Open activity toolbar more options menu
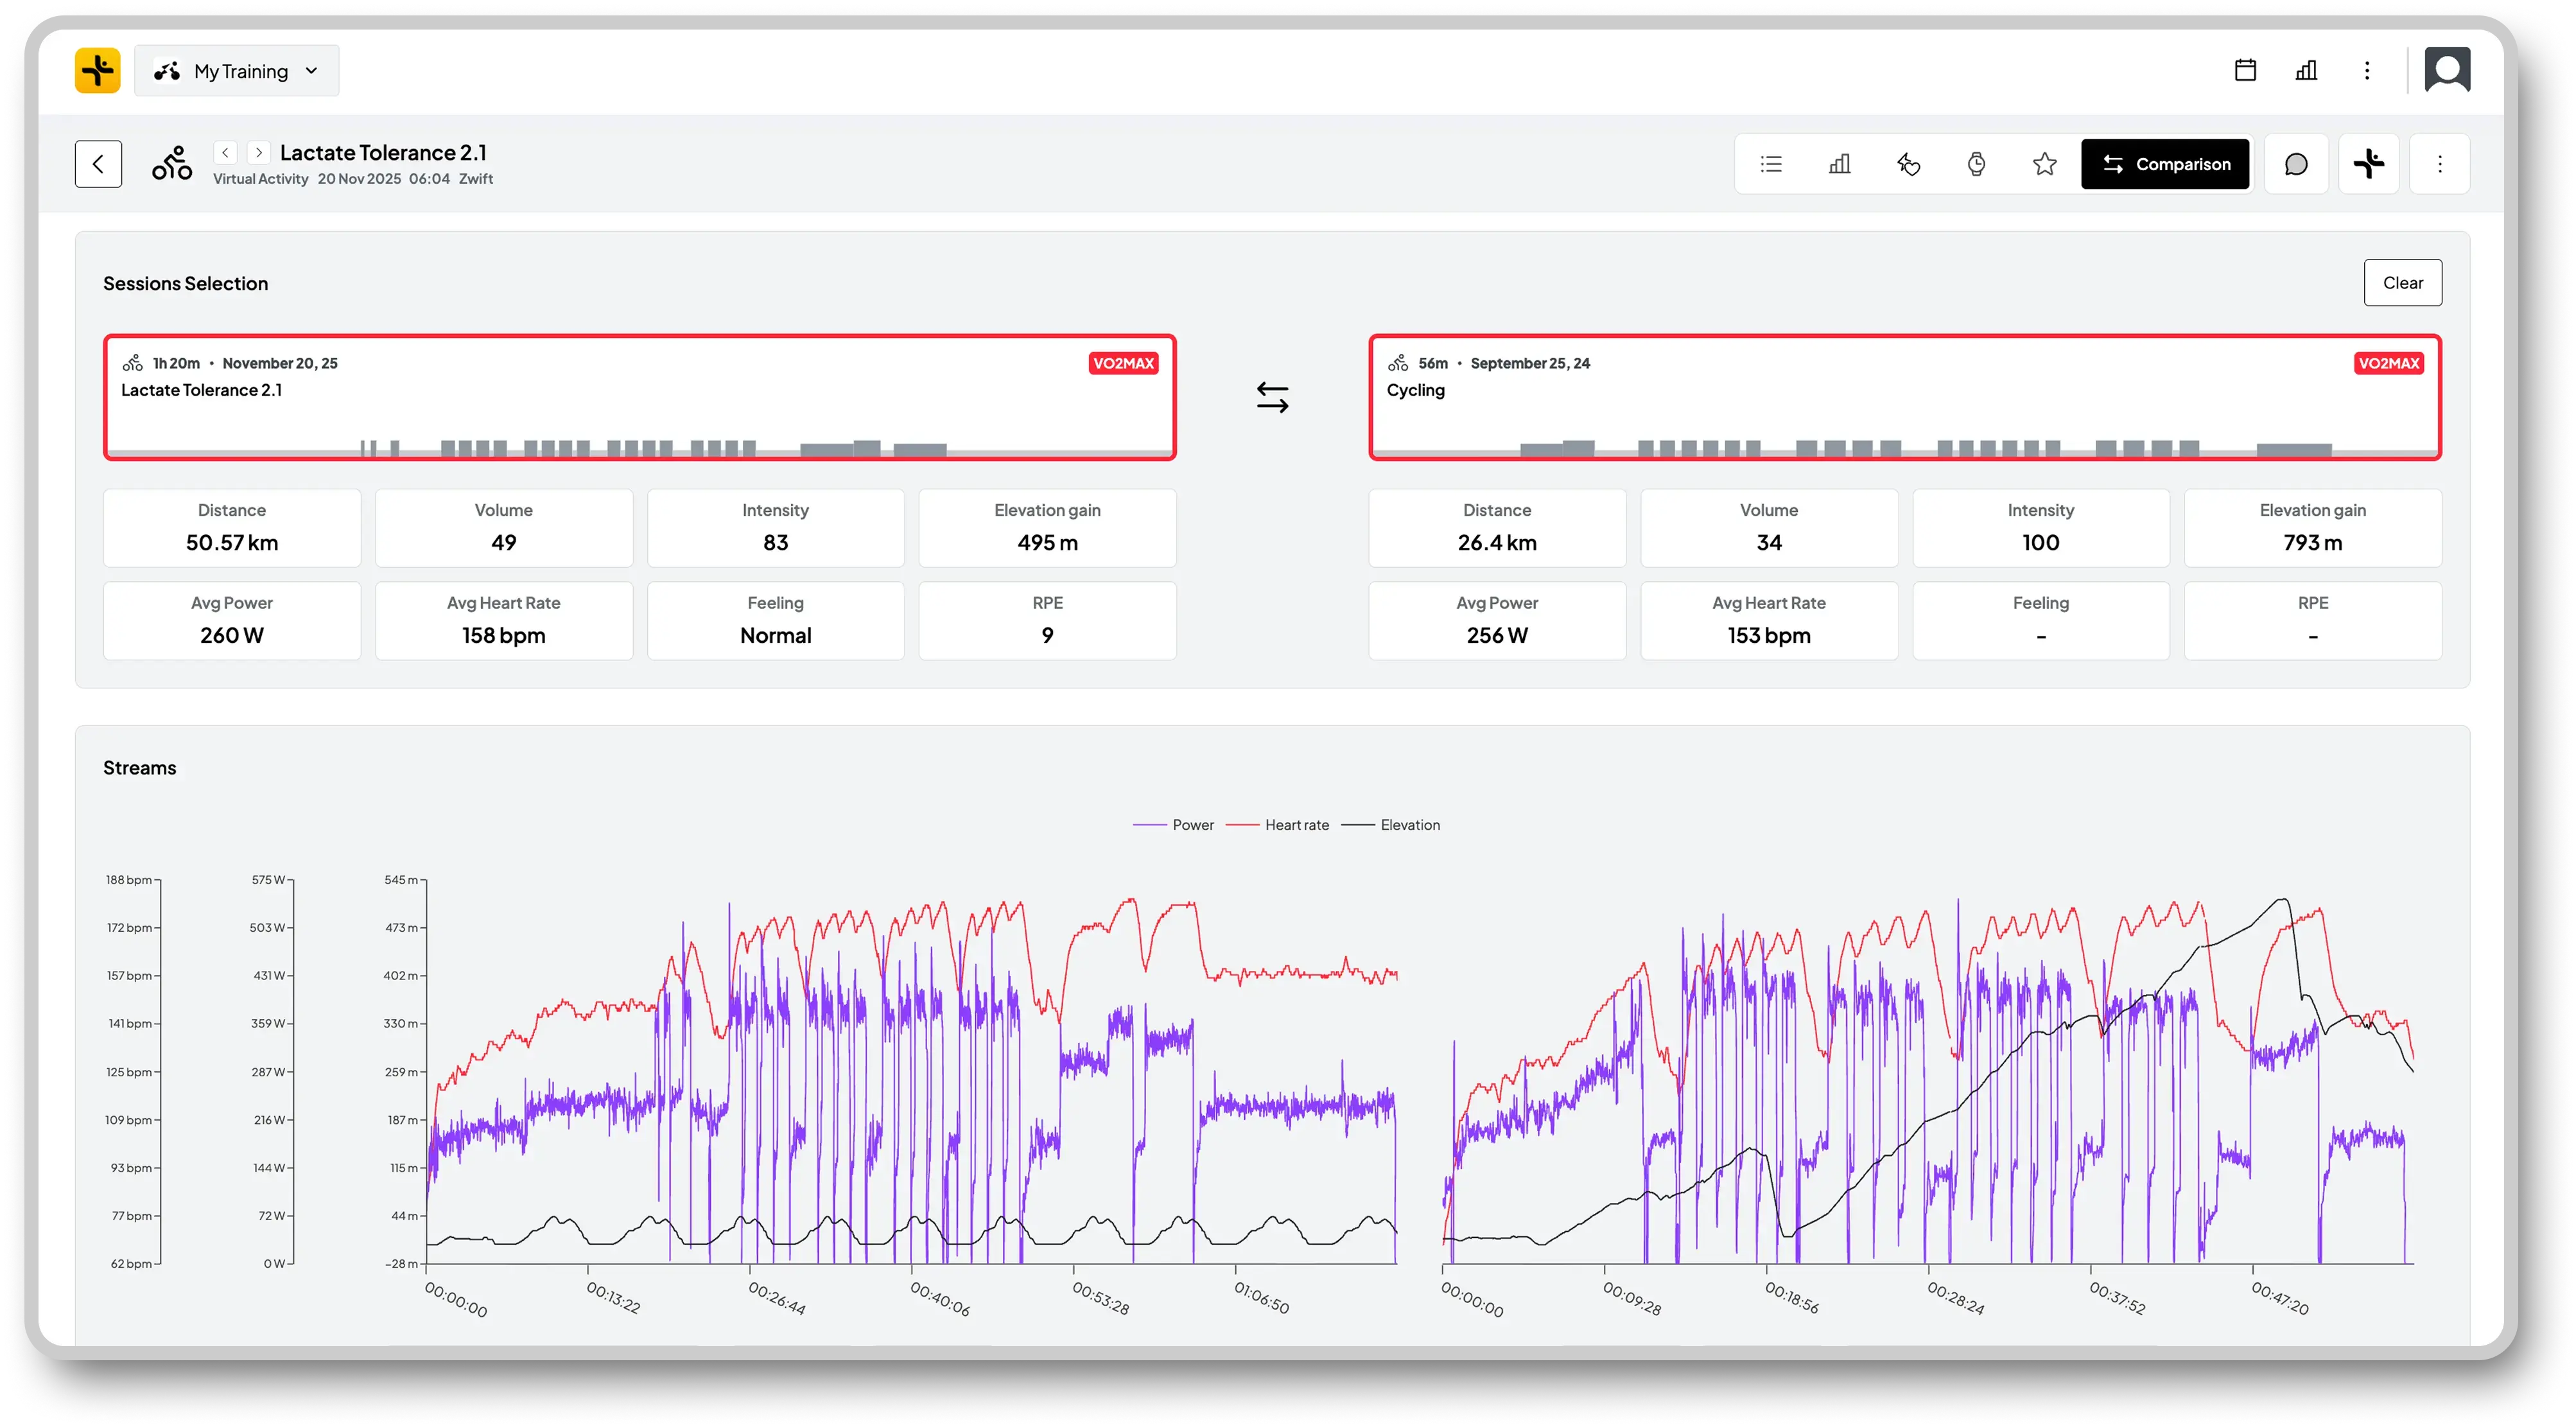The width and height of the screenshot is (2576, 1427). click(x=2440, y=164)
